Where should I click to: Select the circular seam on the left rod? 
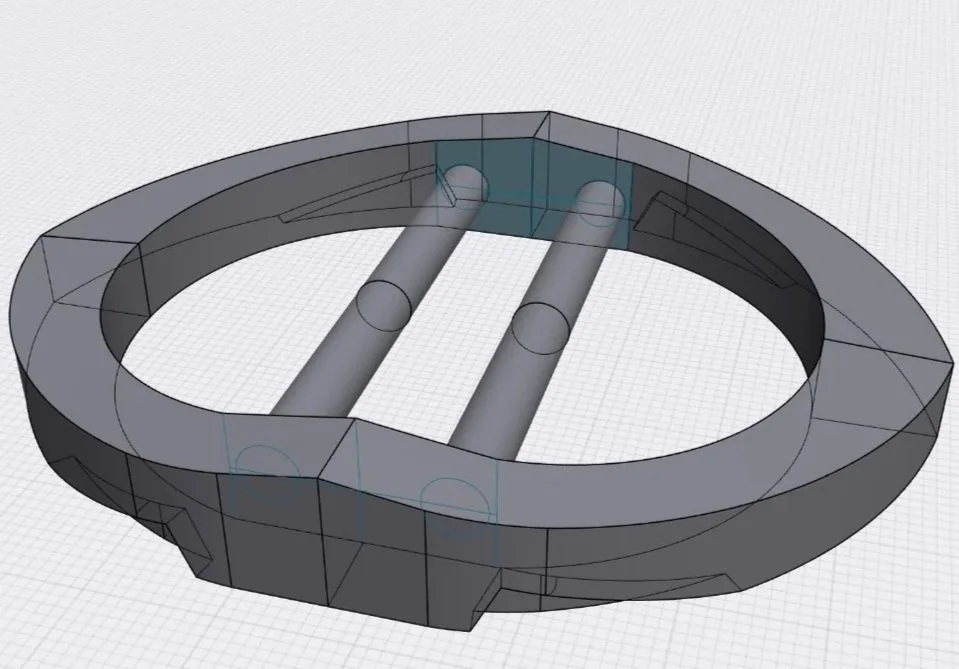coord(383,306)
